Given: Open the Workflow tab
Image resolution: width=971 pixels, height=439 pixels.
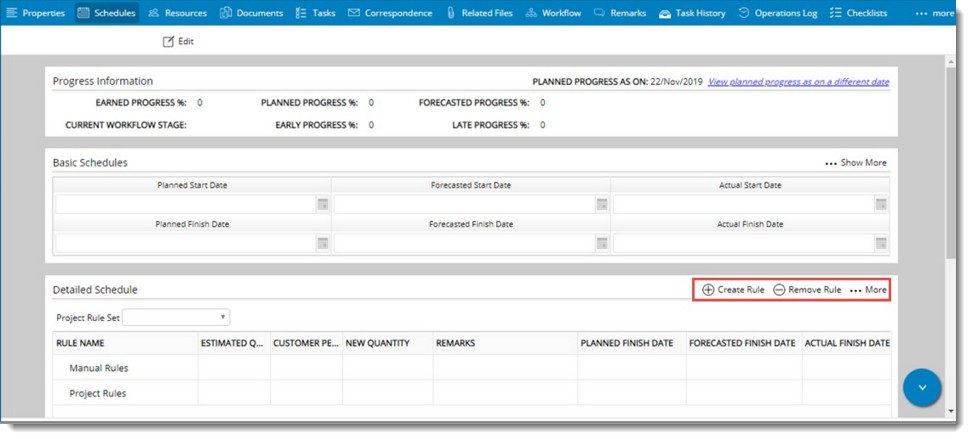Looking at the screenshot, I should (x=553, y=13).
